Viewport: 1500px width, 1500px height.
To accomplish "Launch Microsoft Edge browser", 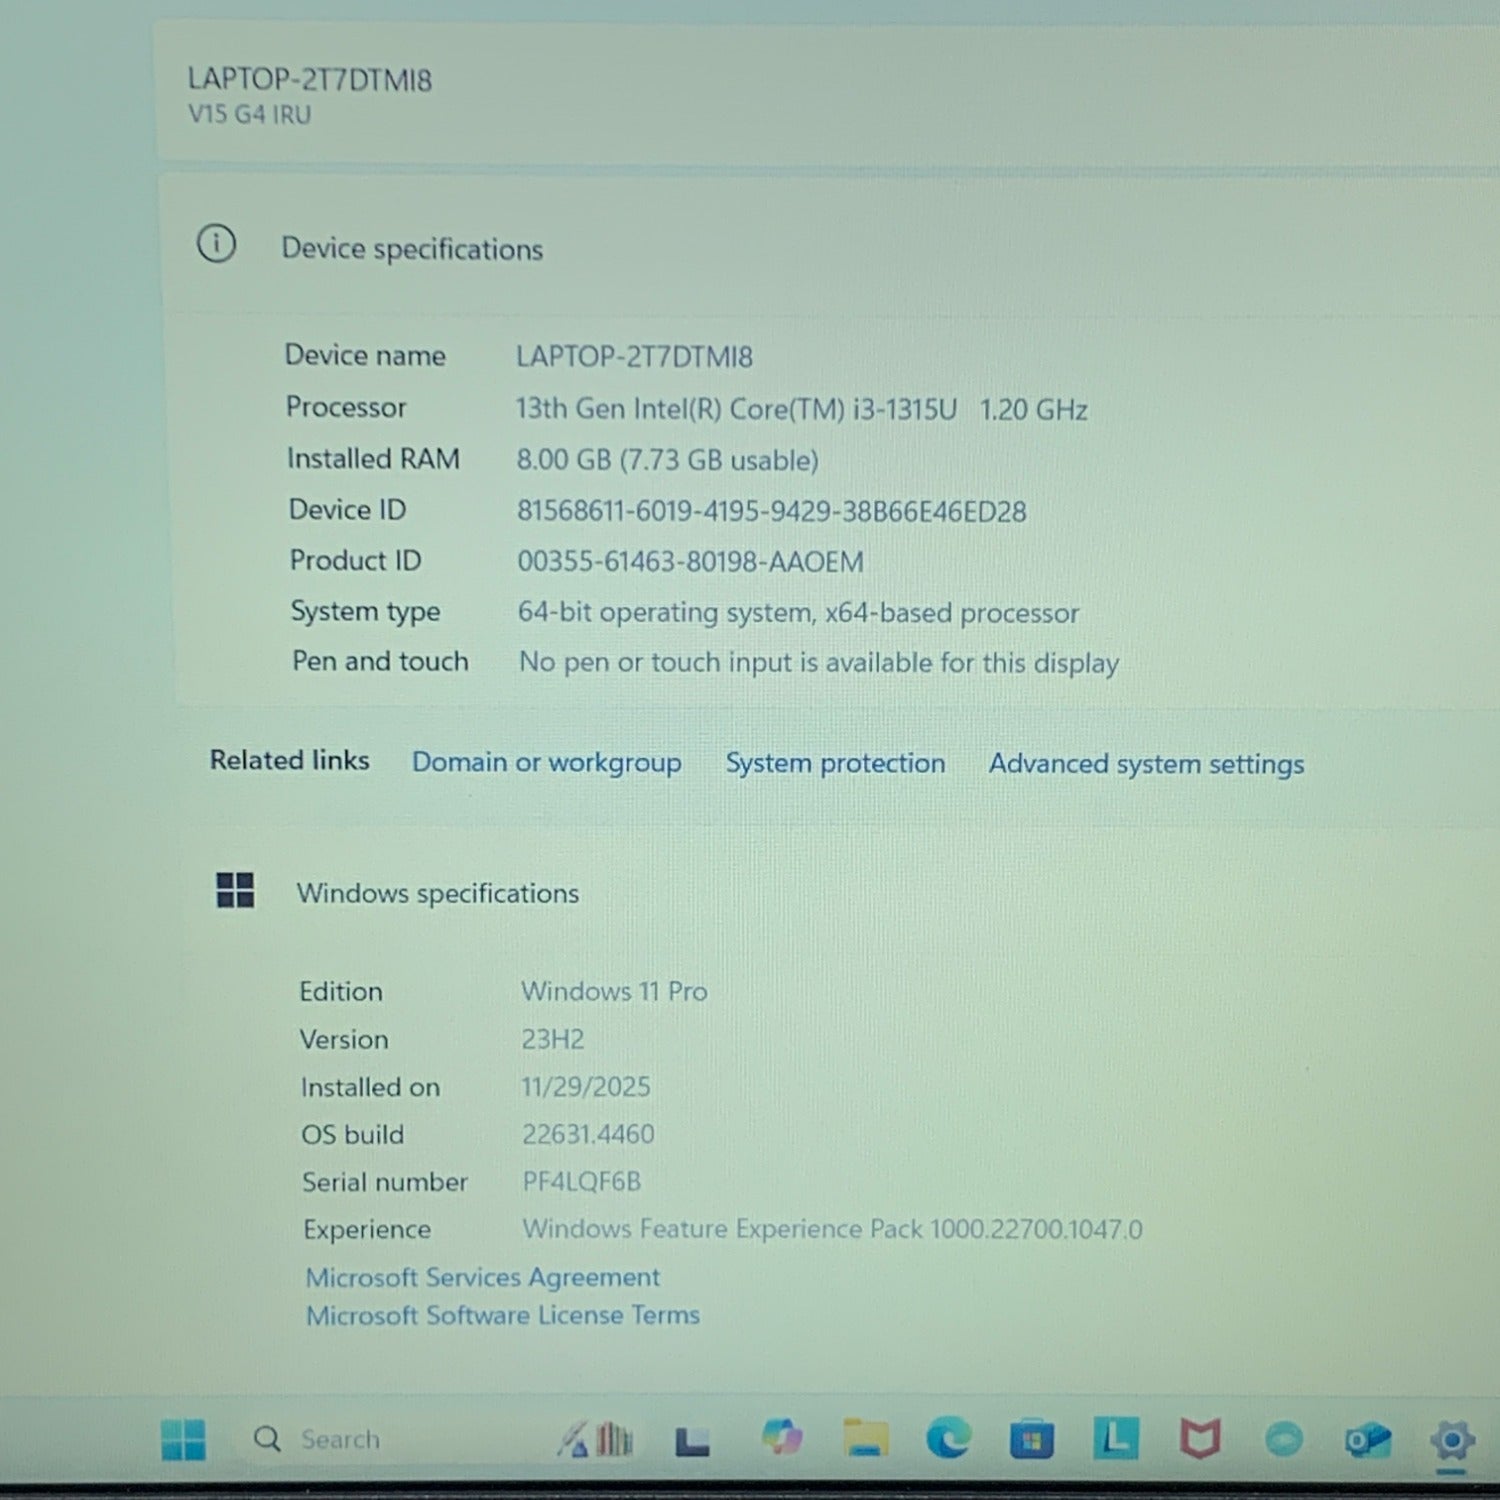I will [x=948, y=1438].
